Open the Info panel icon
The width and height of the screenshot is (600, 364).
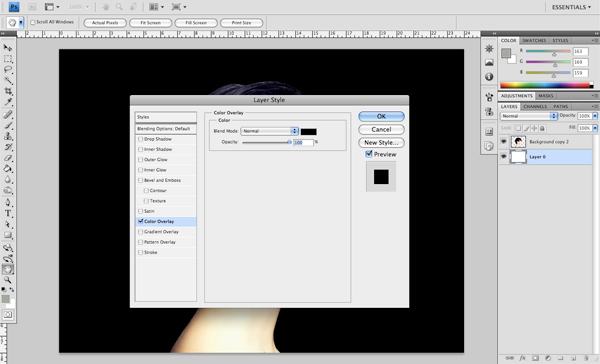point(489,77)
